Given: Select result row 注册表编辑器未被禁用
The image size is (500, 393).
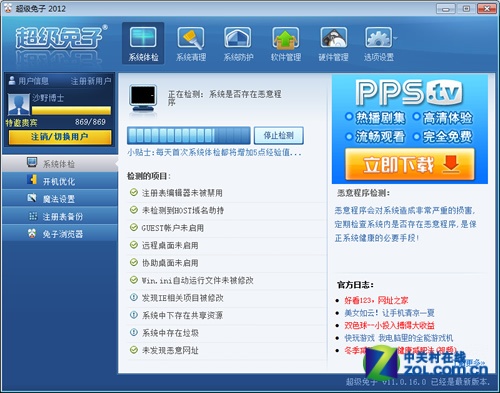Looking at the screenshot, I should (227, 193).
